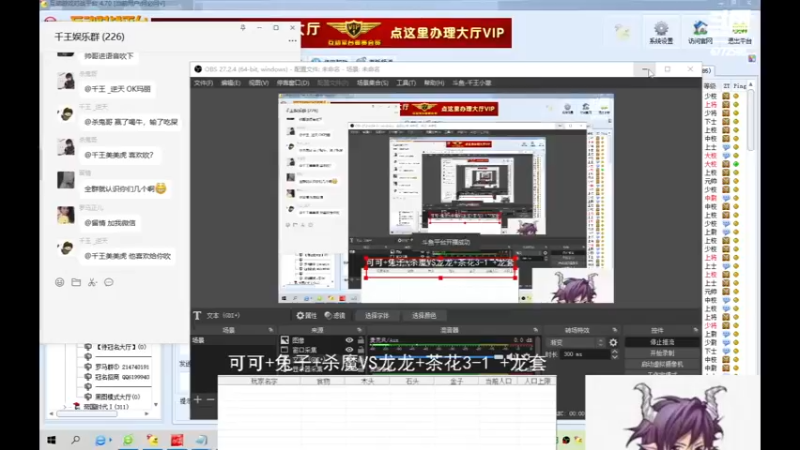Open Internet Explorer from the taskbar
The image size is (800, 450).
[102, 440]
